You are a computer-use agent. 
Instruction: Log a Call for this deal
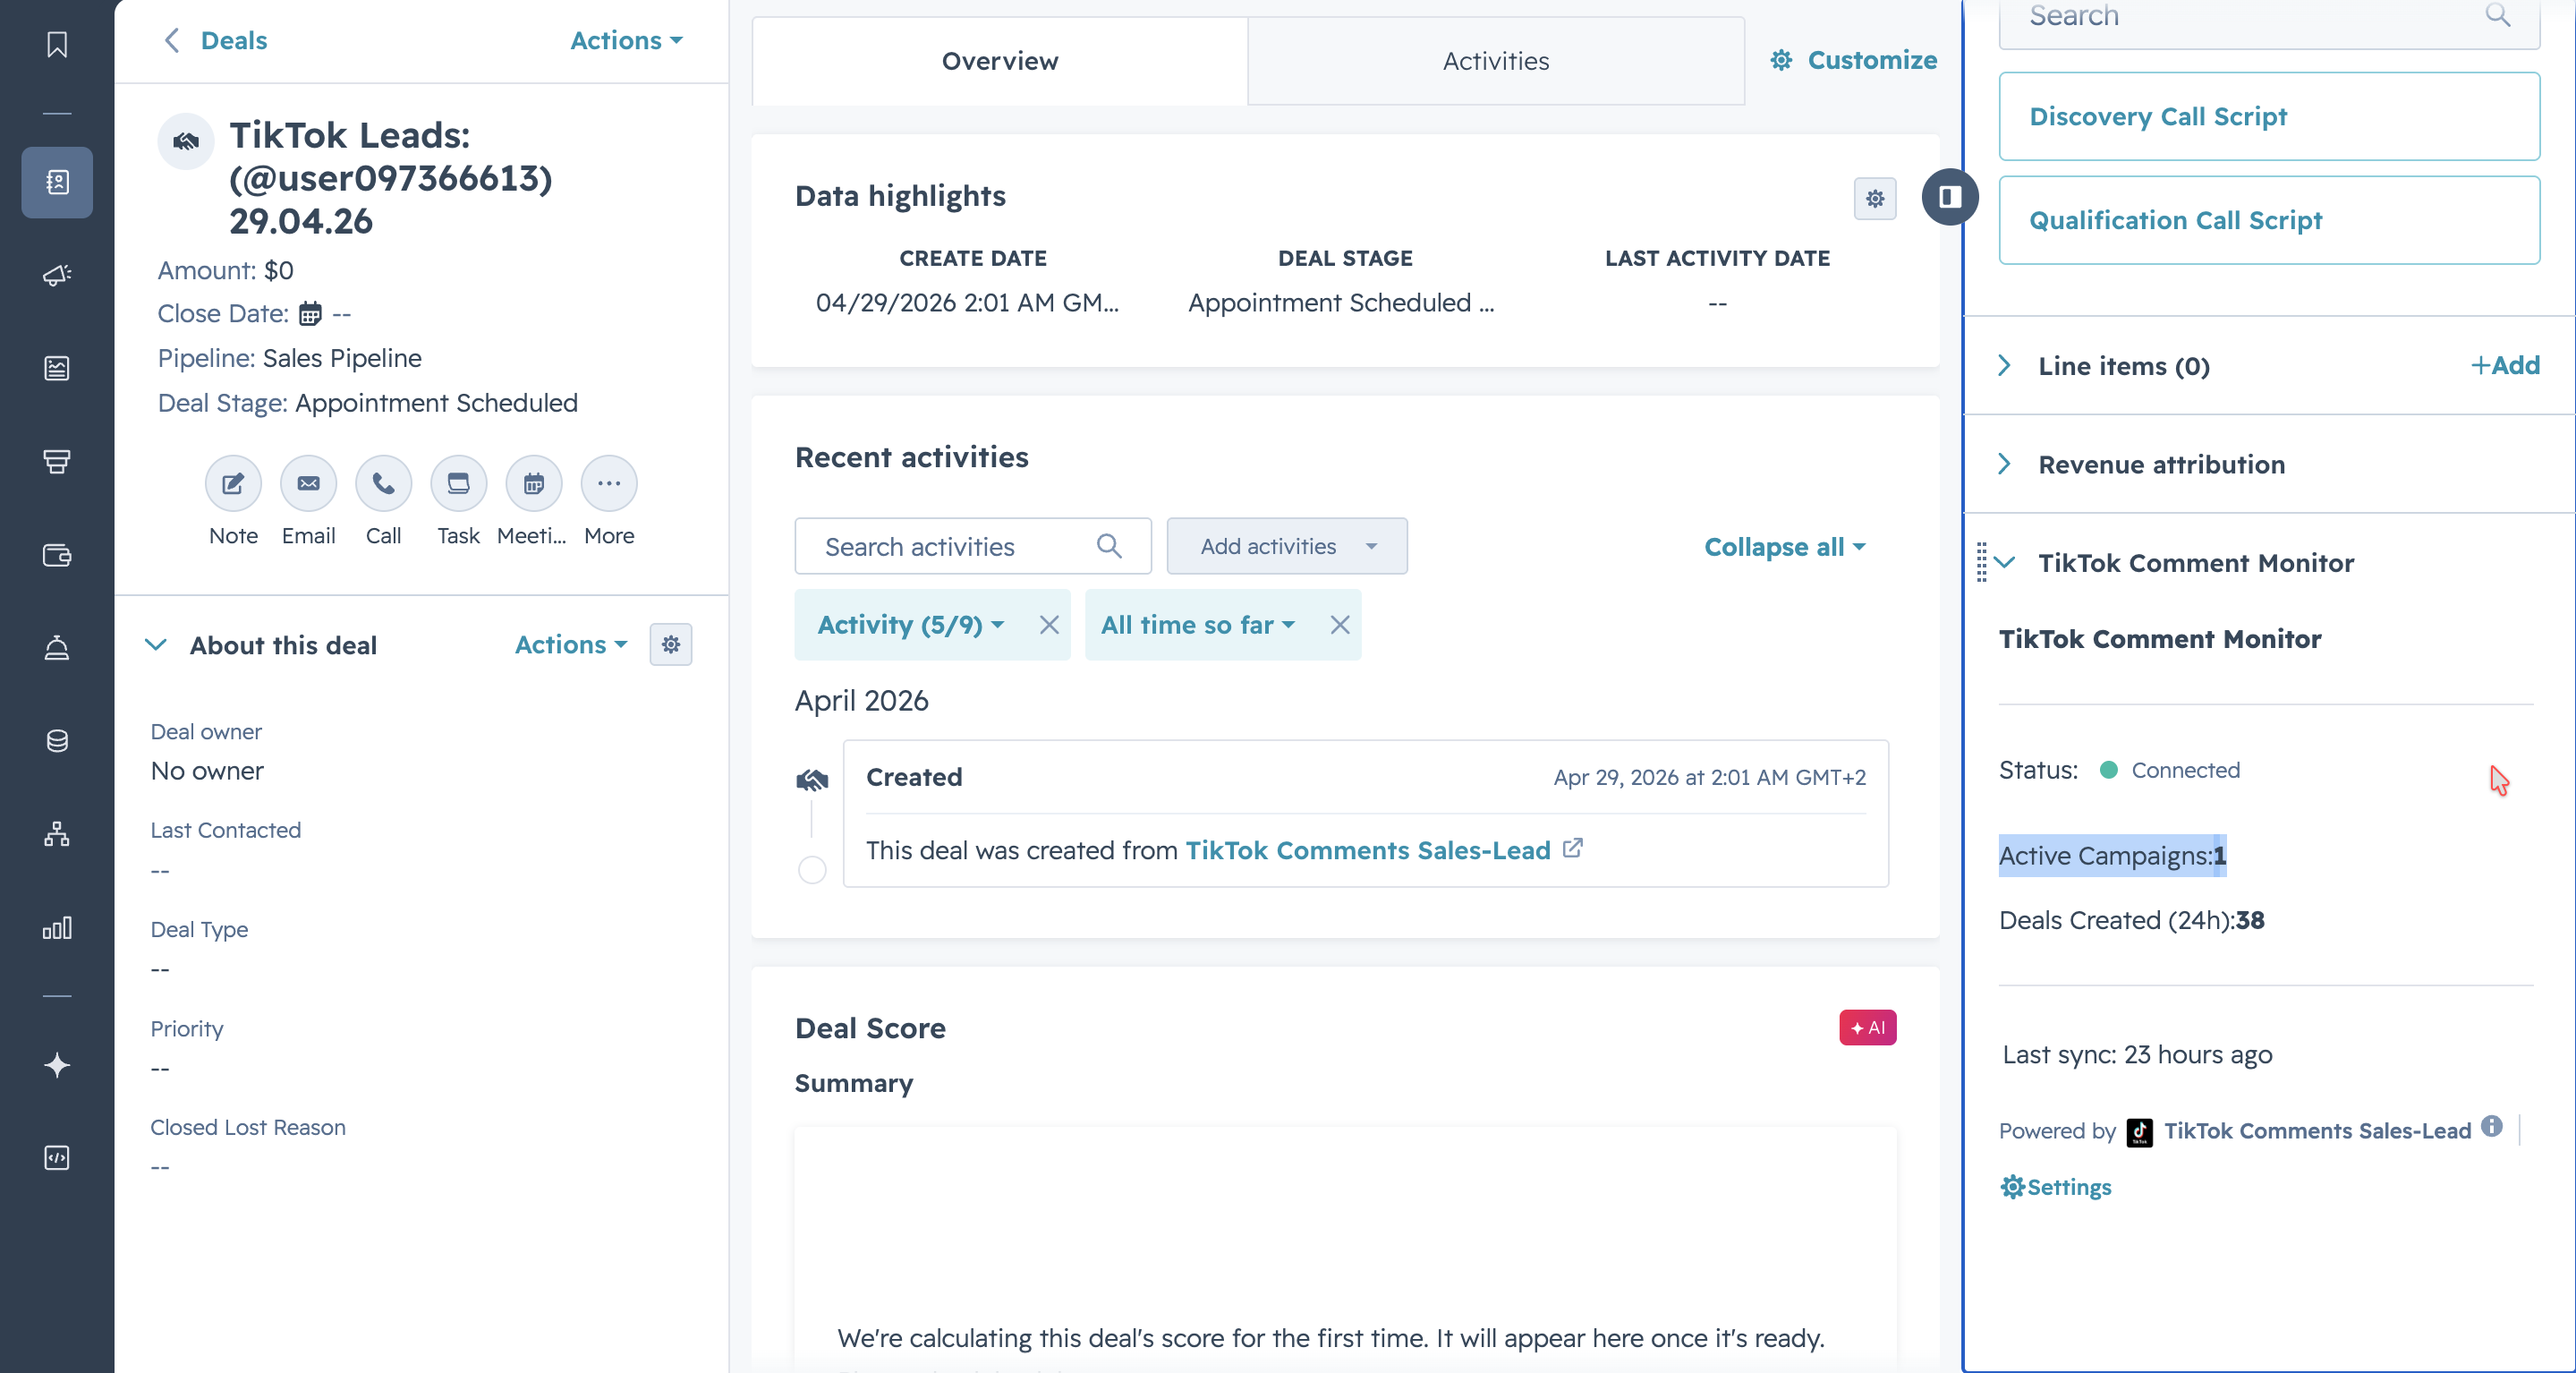tap(383, 484)
